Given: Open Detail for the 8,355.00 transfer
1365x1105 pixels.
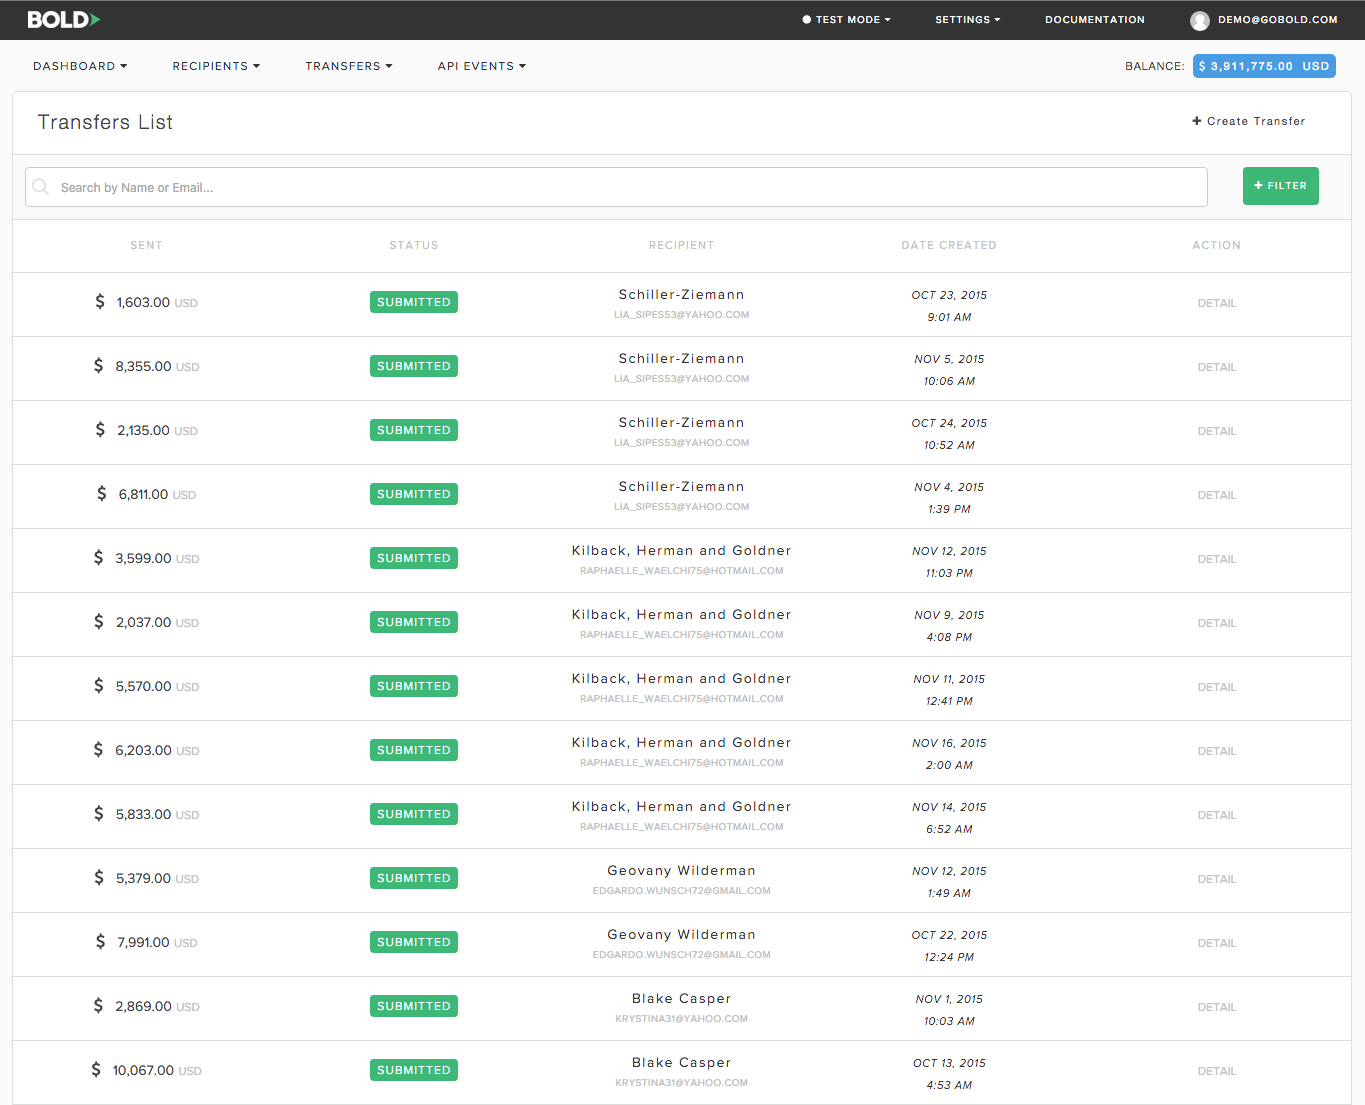Looking at the screenshot, I should click(x=1217, y=367).
